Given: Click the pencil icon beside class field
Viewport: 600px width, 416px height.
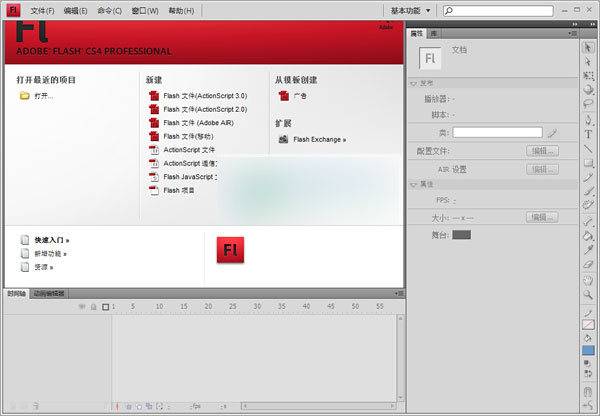Looking at the screenshot, I should tap(552, 133).
